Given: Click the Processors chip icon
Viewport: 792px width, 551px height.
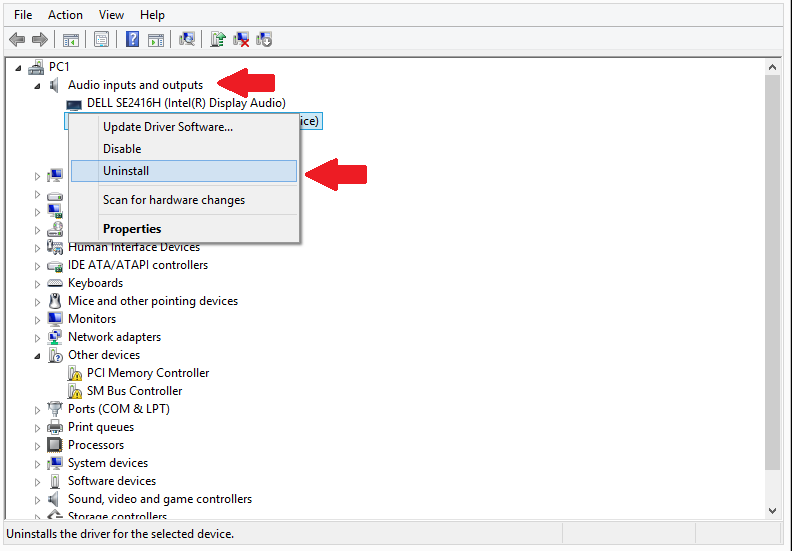Looking at the screenshot, I should pyautogui.click(x=55, y=445).
